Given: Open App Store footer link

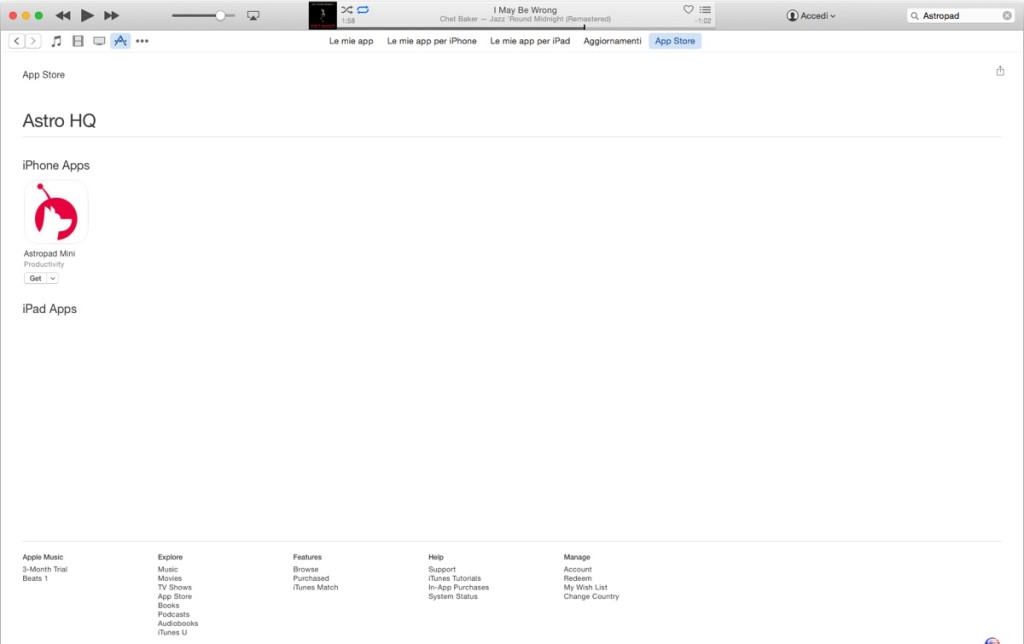Looking at the screenshot, I should 175,597.
